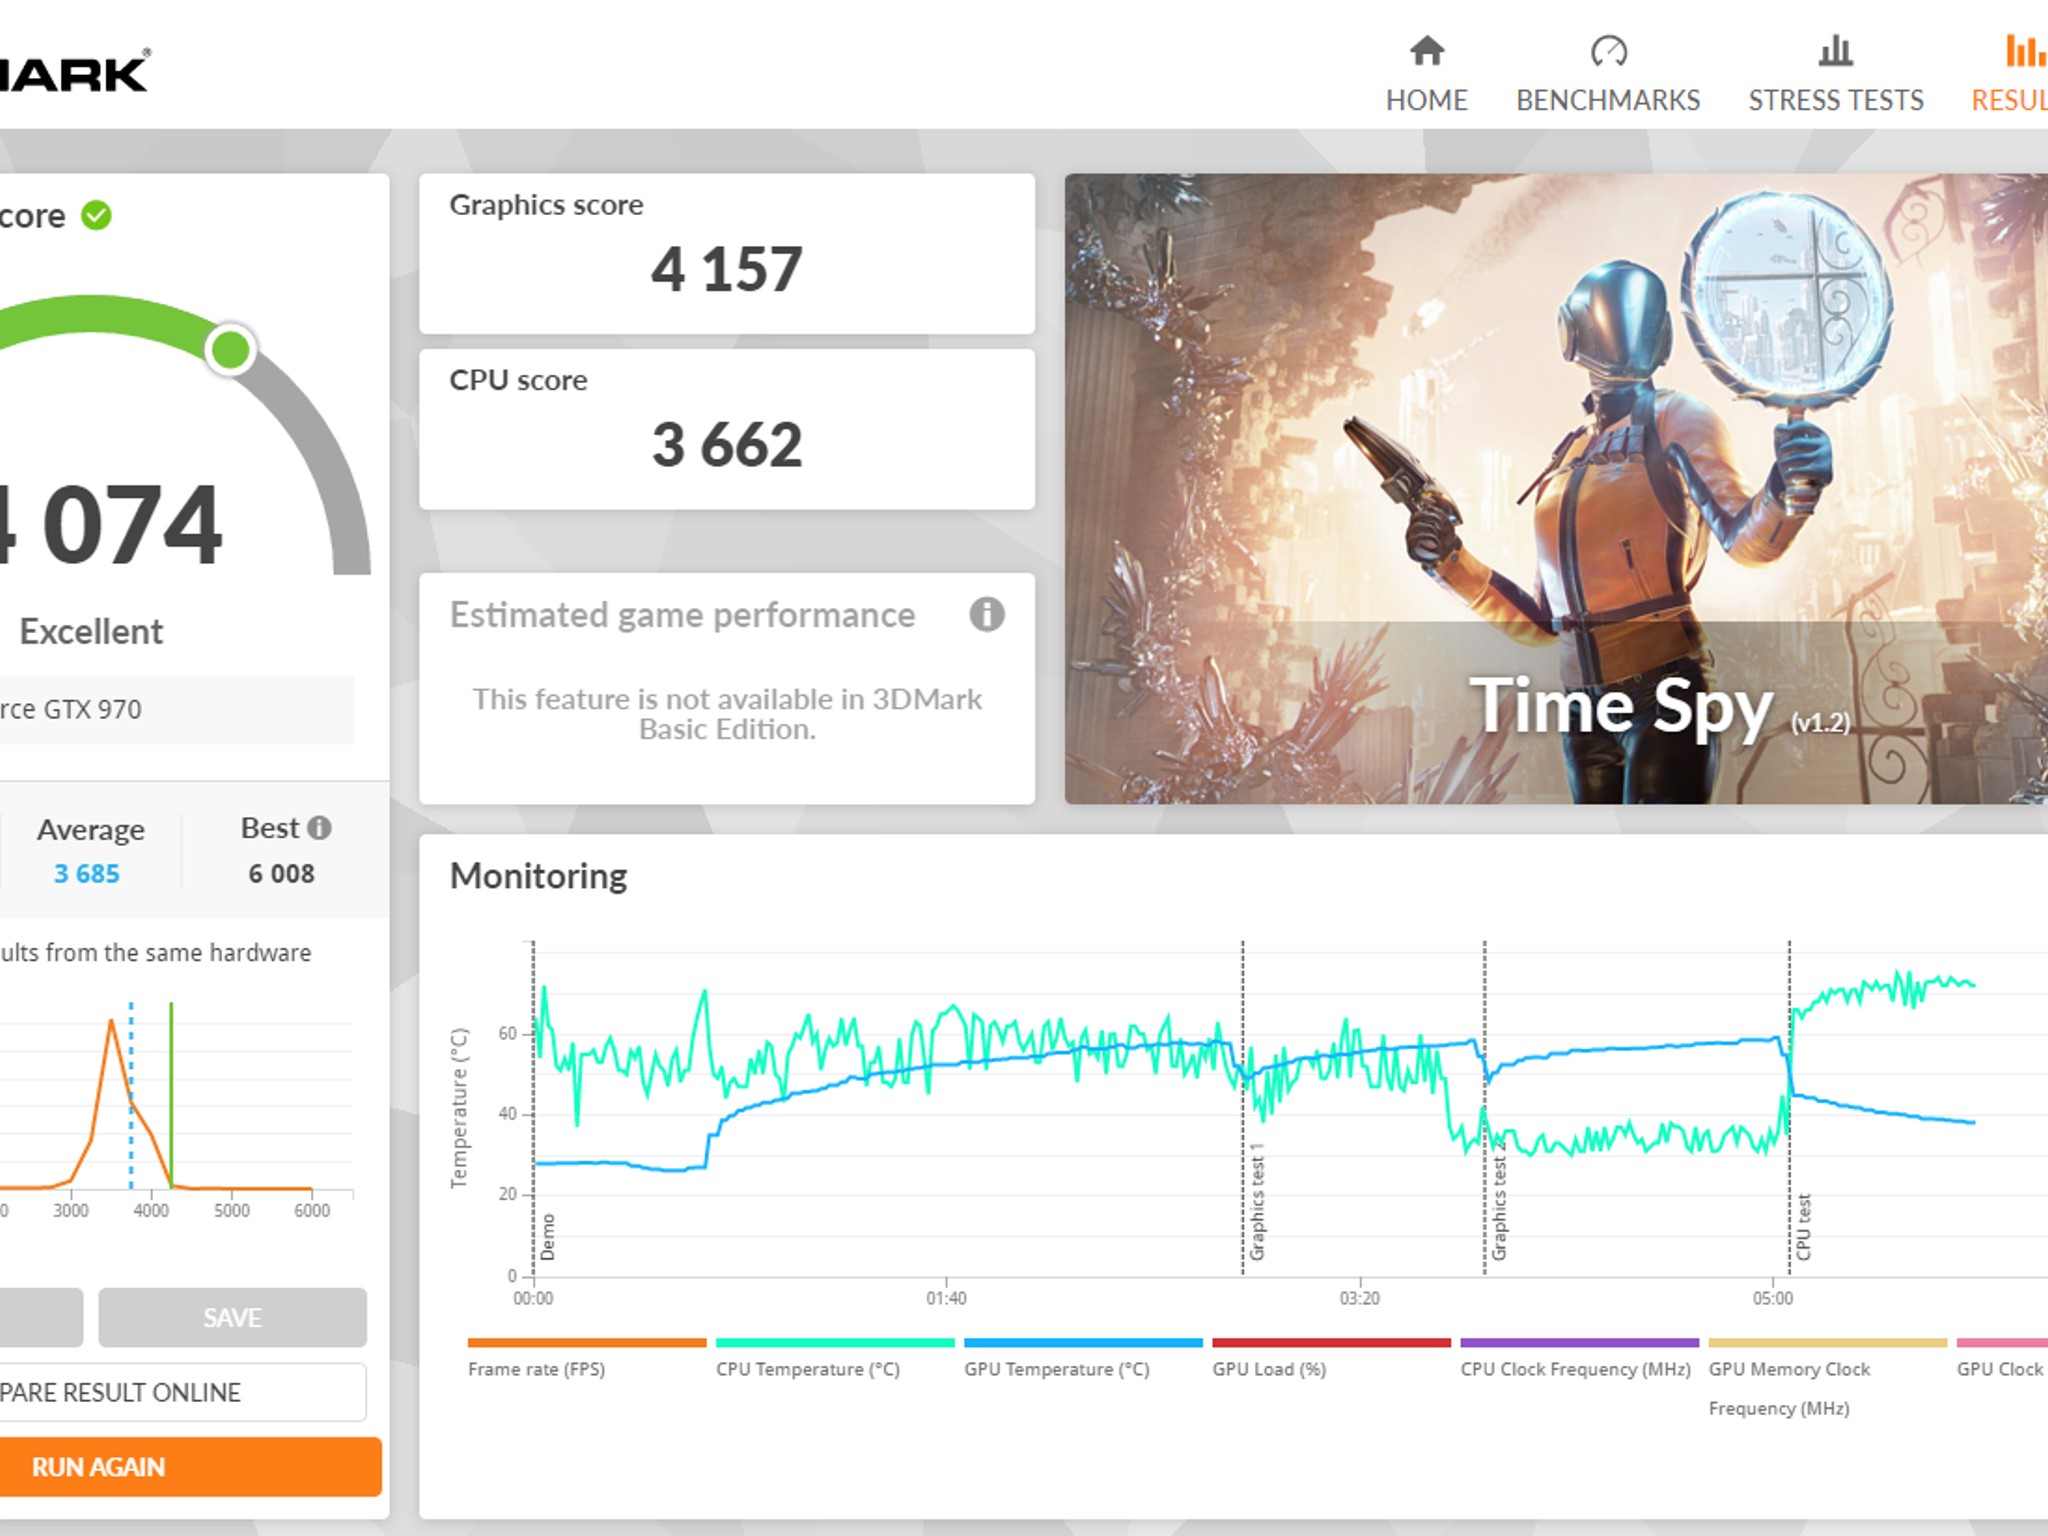Click the green validated score checkmark

point(96,215)
